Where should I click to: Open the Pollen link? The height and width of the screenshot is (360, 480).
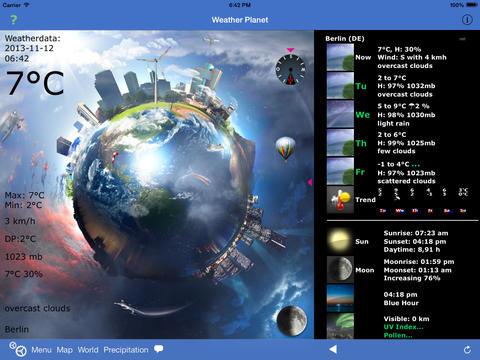pos(398,335)
